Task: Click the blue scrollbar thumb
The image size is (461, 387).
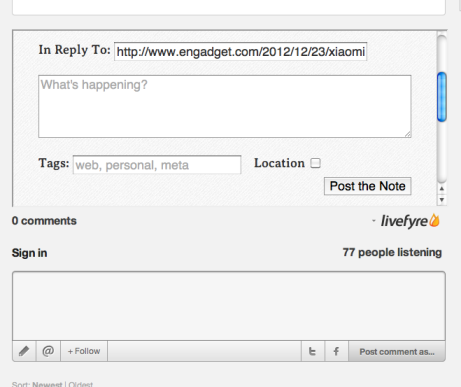Action: pyautogui.click(x=442, y=97)
